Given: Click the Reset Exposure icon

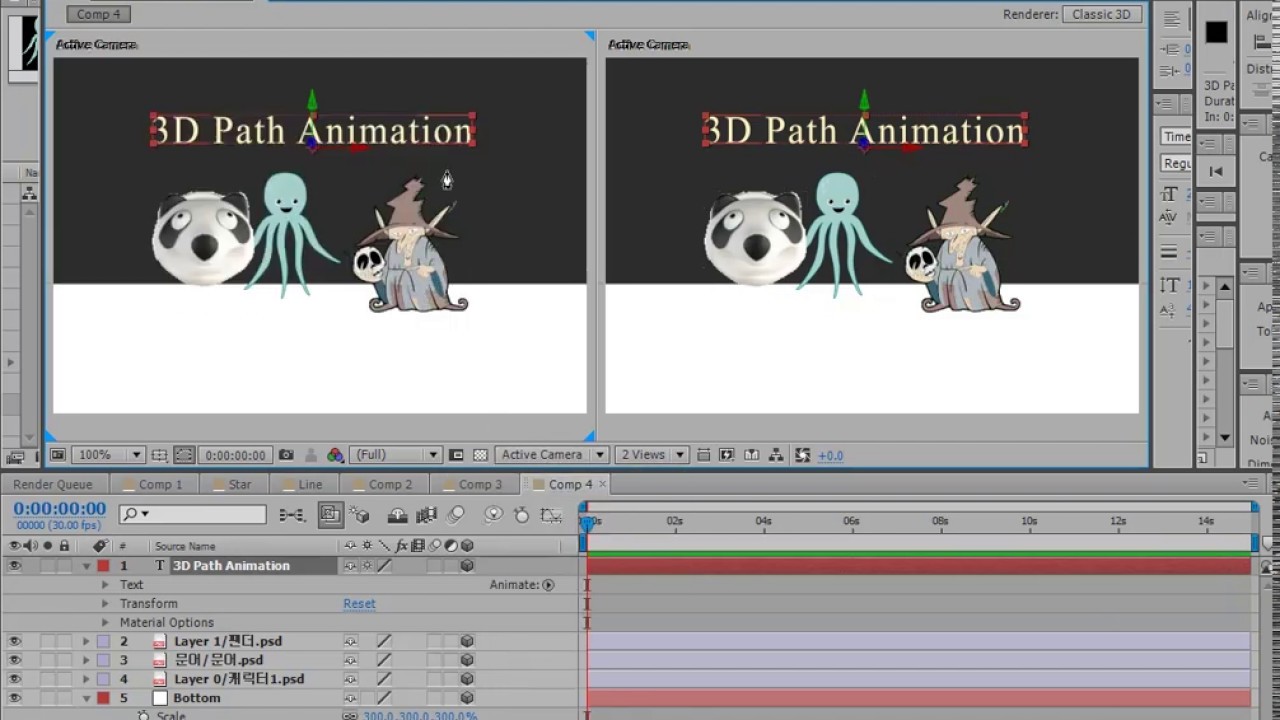Looking at the screenshot, I should tap(802, 455).
